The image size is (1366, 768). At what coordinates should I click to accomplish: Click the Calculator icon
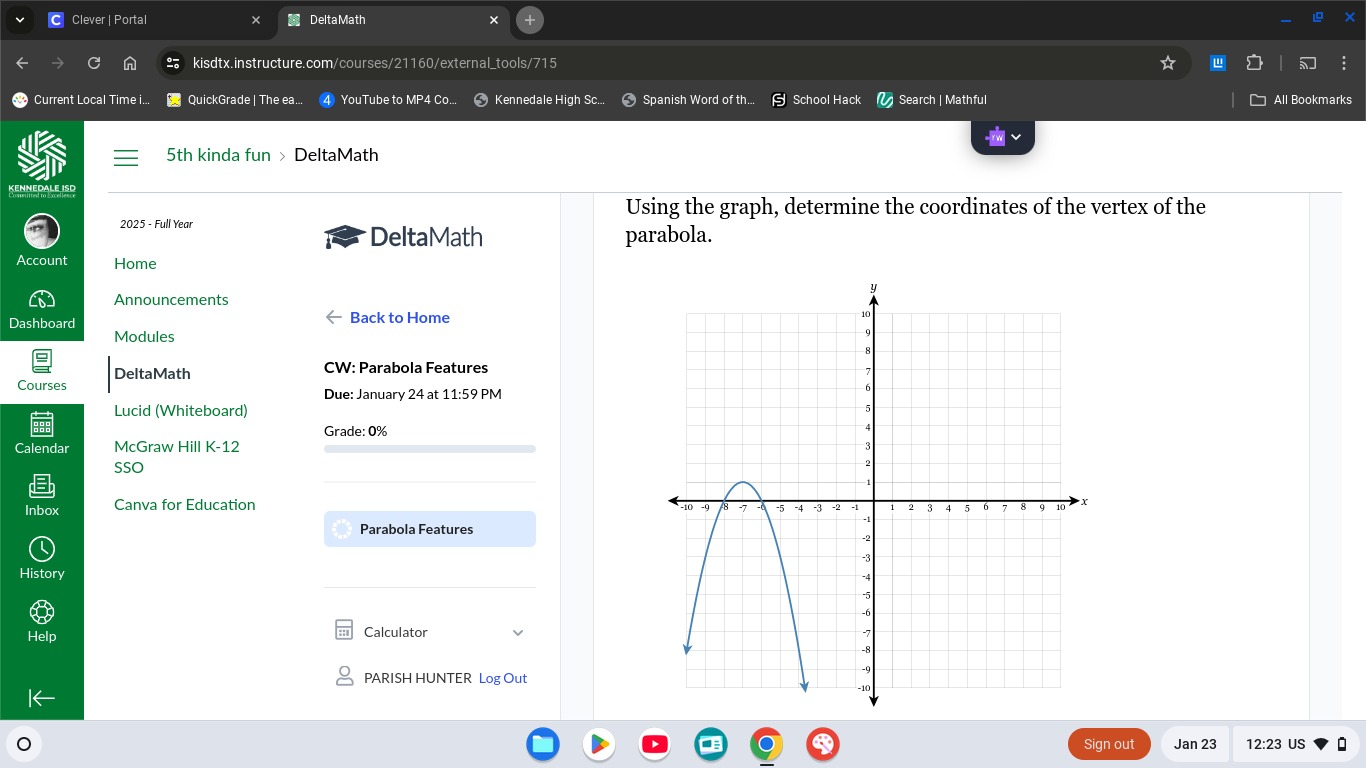[x=344, y=631]
